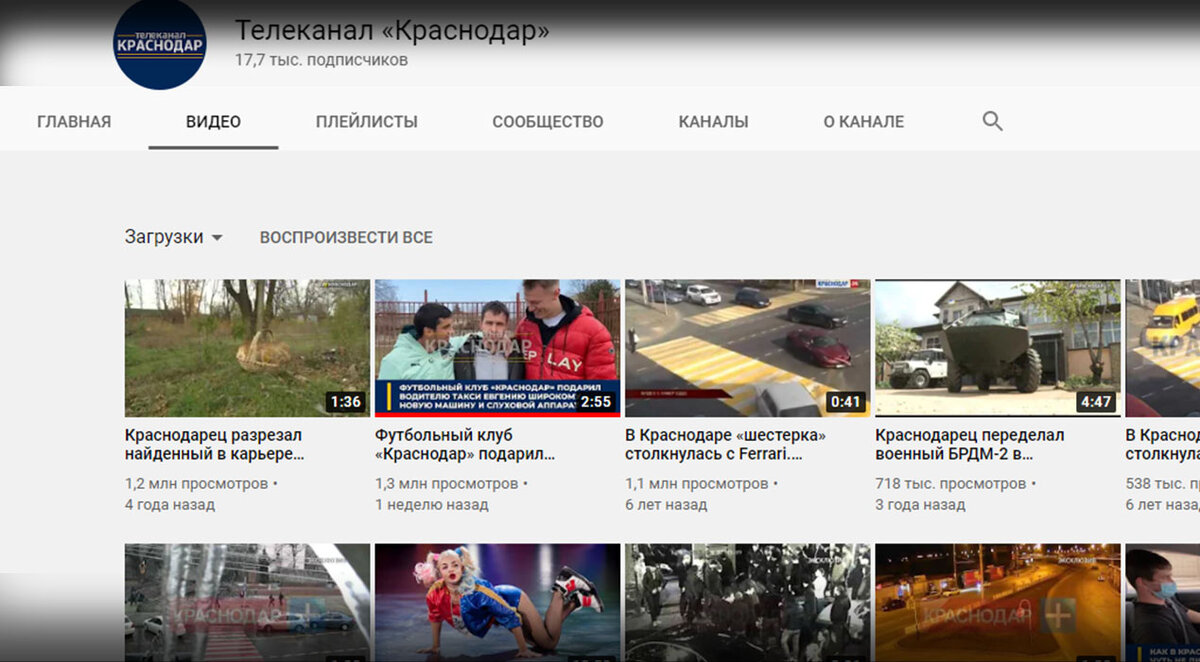The height and width of the screenshot is (662, 1200).
Task: Select the ВИДЕО tab
Action: pyautogui.click(x=213, y=122)
